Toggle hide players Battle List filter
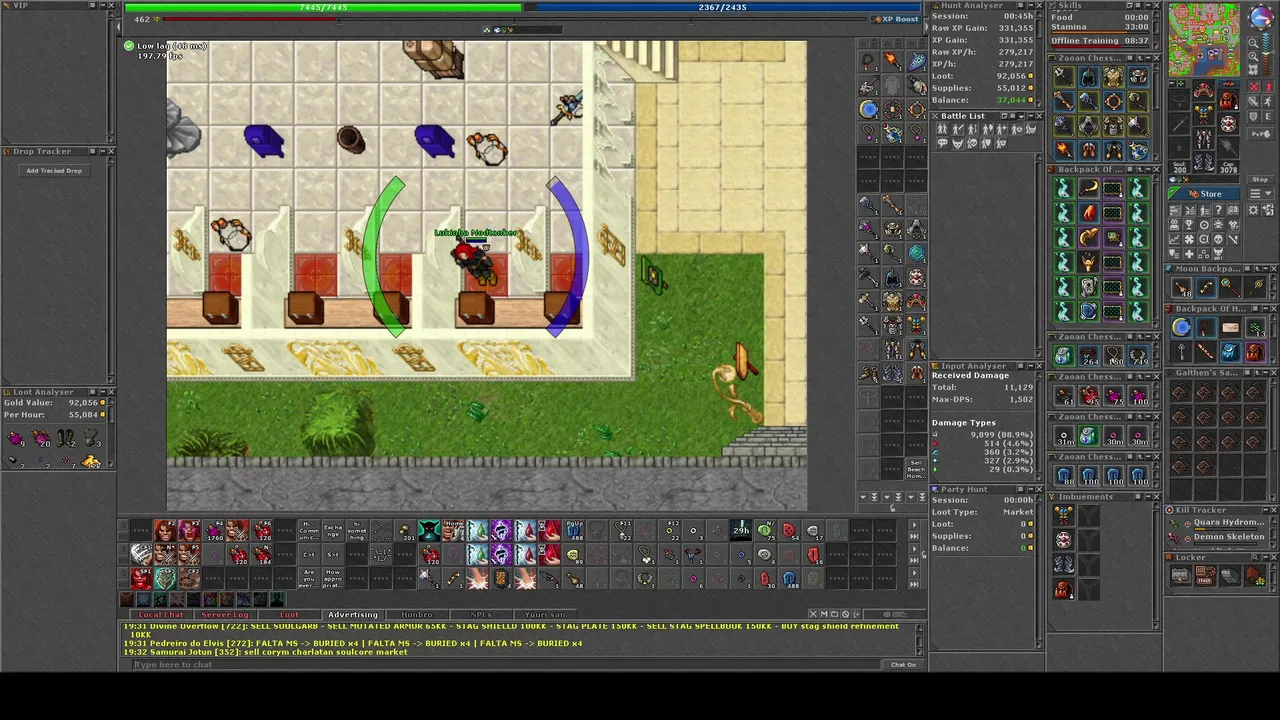The width and height of the screenshot is (1280, 720). pyautogui.click(x=942, y=129)
